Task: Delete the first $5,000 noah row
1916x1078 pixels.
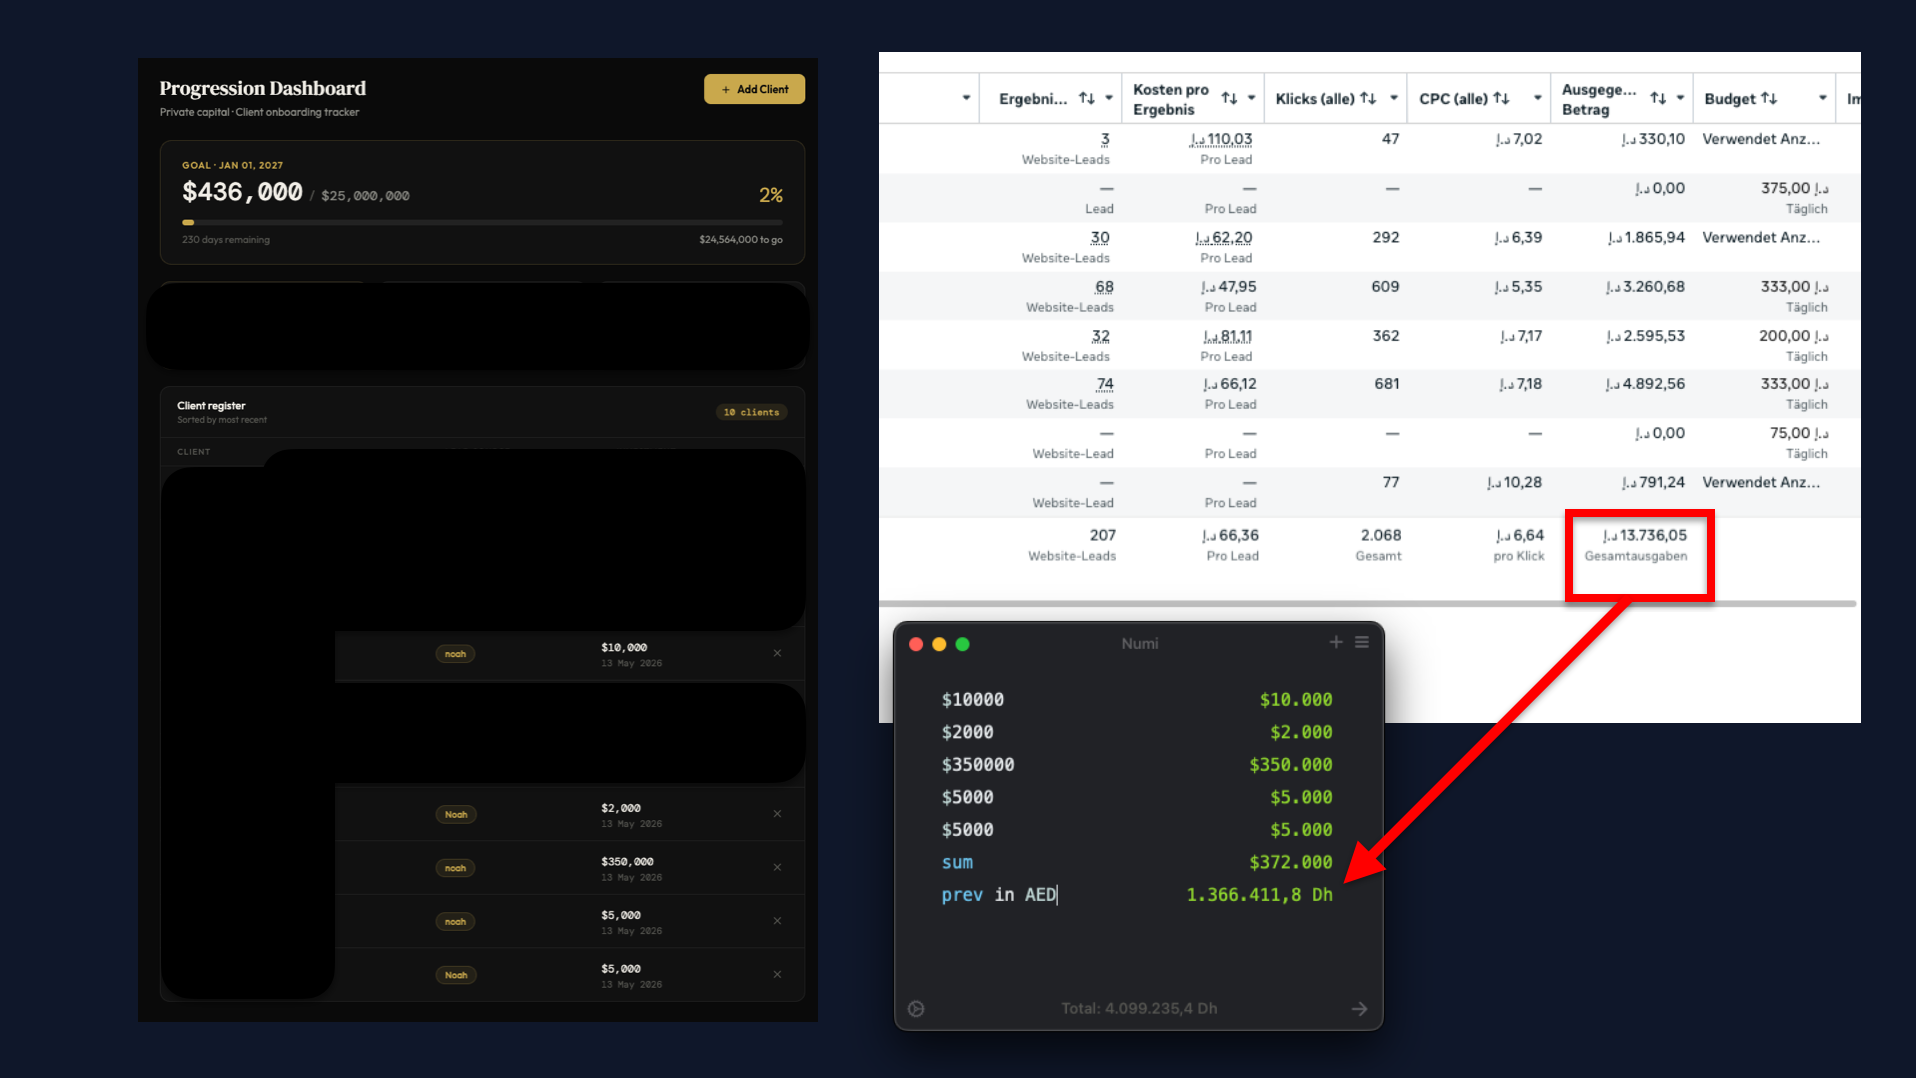Action: tap(777, 921)
